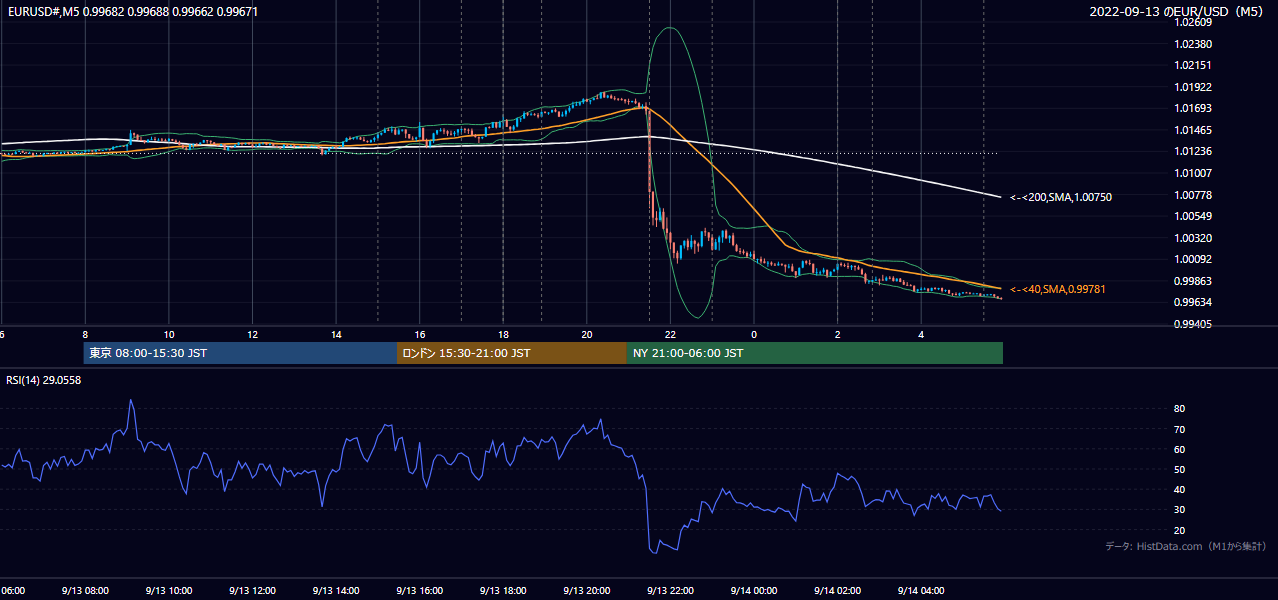Click price axis value 1.01007
Screen dimensions: 1278x600
(1193, 173)
